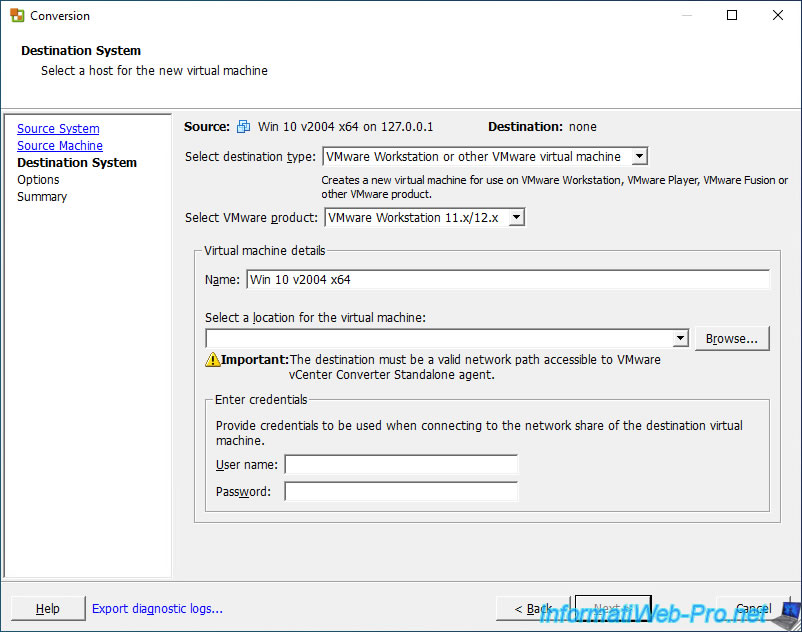The width and height of the screenshot is (802, 632).
Task: Go to Source Machine step
Action: 60,146
